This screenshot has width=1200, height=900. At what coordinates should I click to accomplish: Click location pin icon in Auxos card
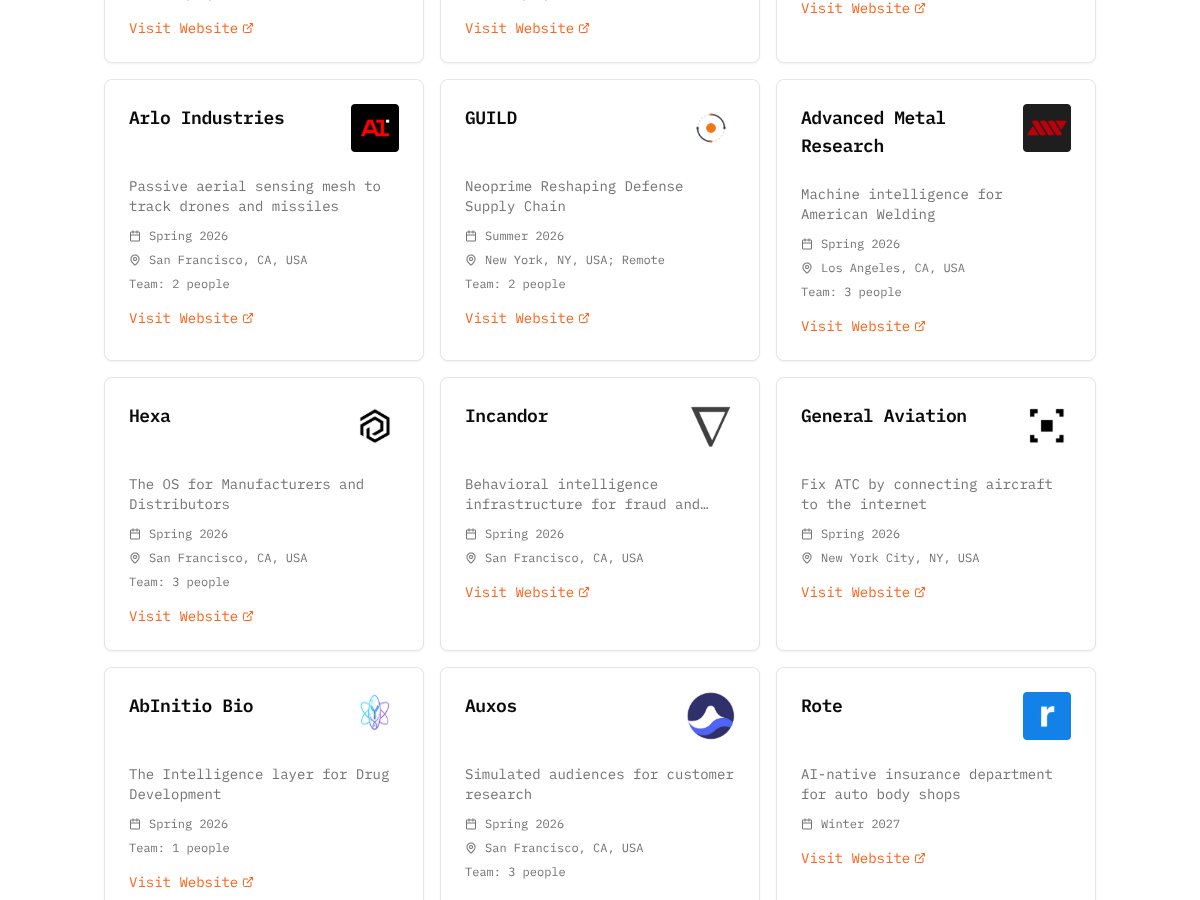(471, 848)
